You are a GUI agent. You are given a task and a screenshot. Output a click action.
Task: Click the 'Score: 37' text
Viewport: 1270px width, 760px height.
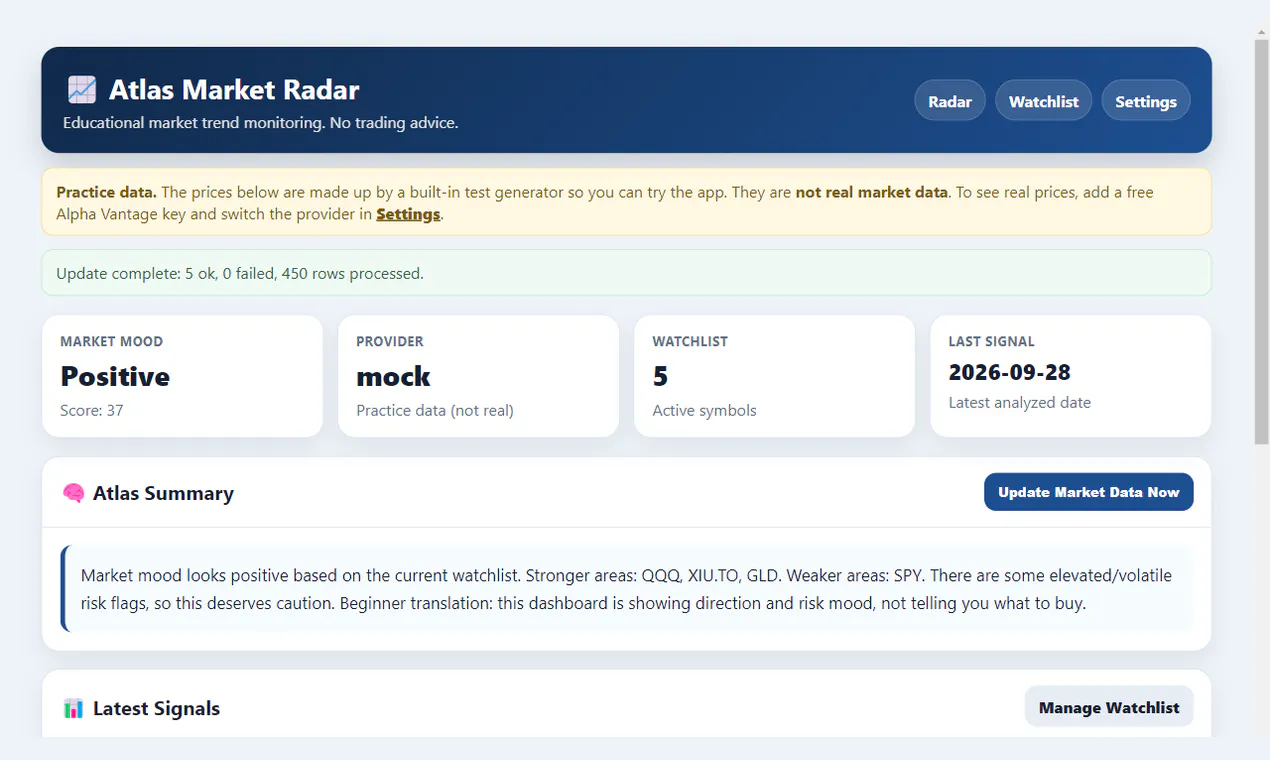[x=92, y=410]
